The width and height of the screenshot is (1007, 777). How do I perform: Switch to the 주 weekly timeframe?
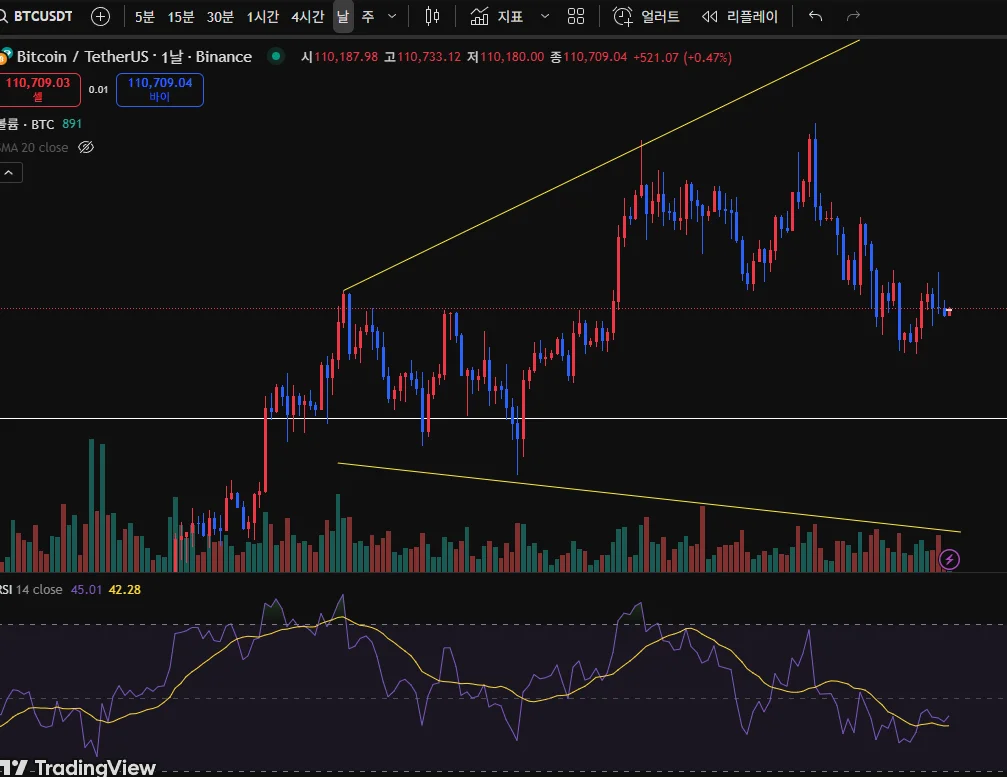[368, 17]
